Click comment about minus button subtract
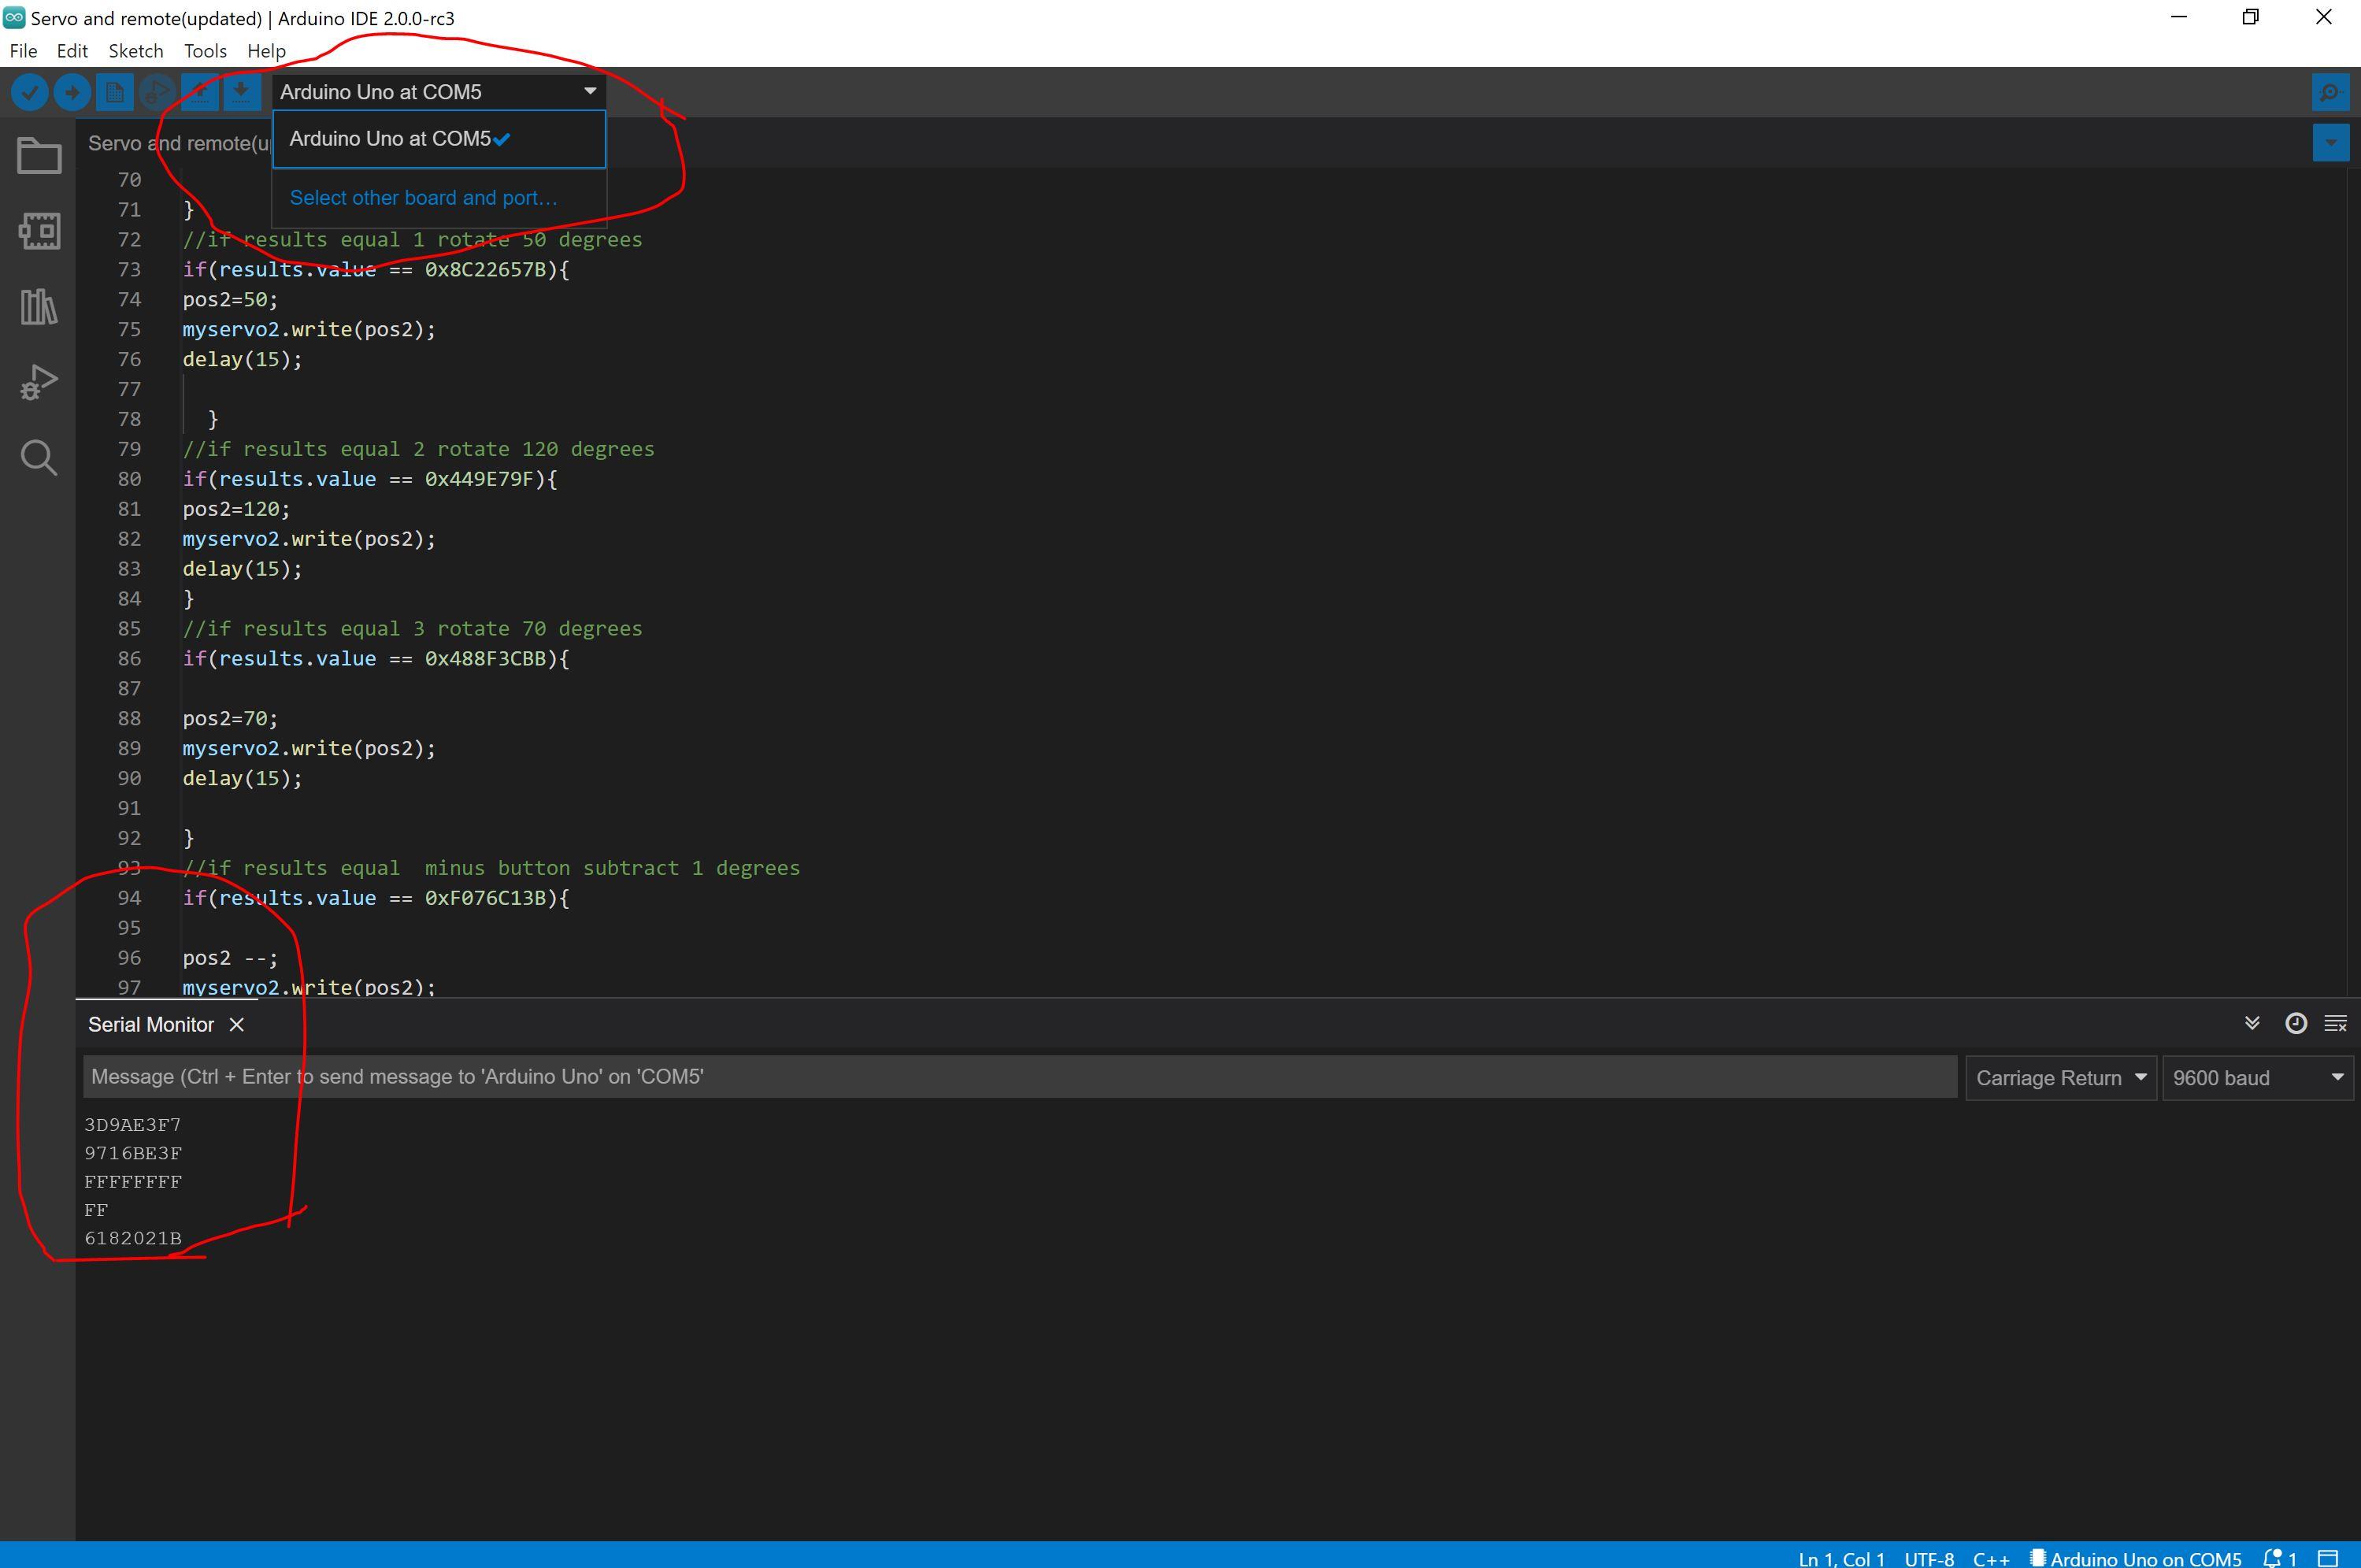 point(491,868)
